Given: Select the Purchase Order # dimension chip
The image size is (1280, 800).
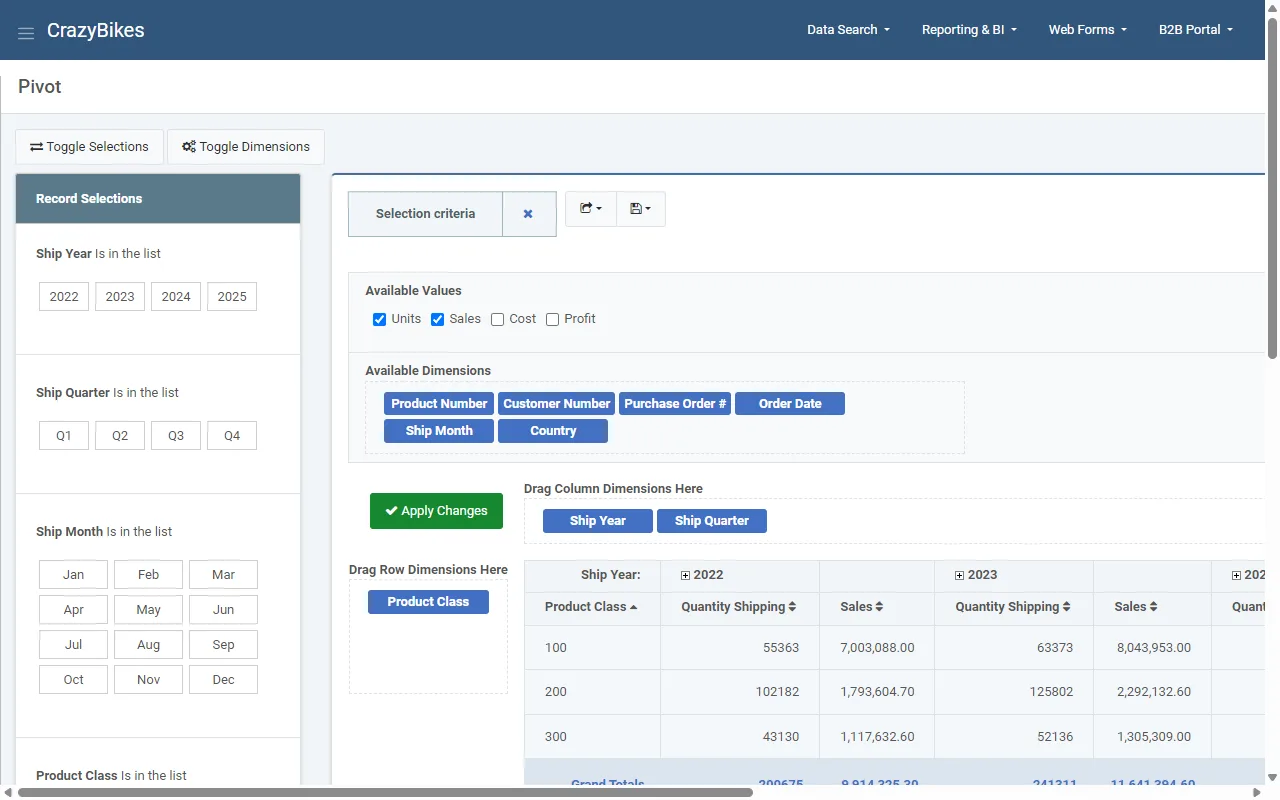Looking at the screenshot, I should (675, 404).
